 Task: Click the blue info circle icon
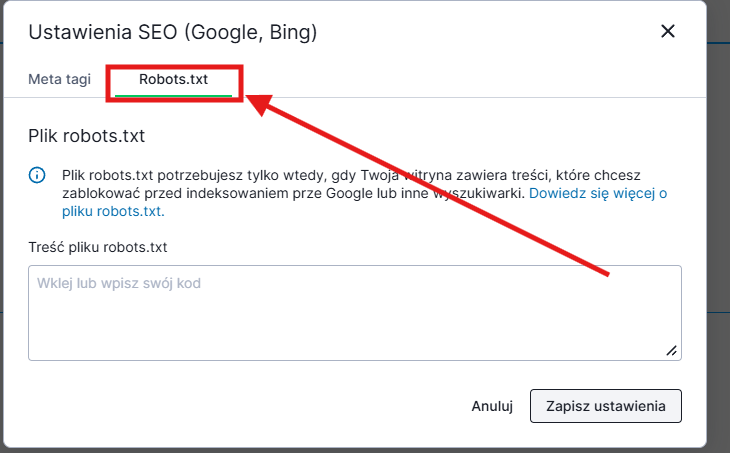click(37, 176)
